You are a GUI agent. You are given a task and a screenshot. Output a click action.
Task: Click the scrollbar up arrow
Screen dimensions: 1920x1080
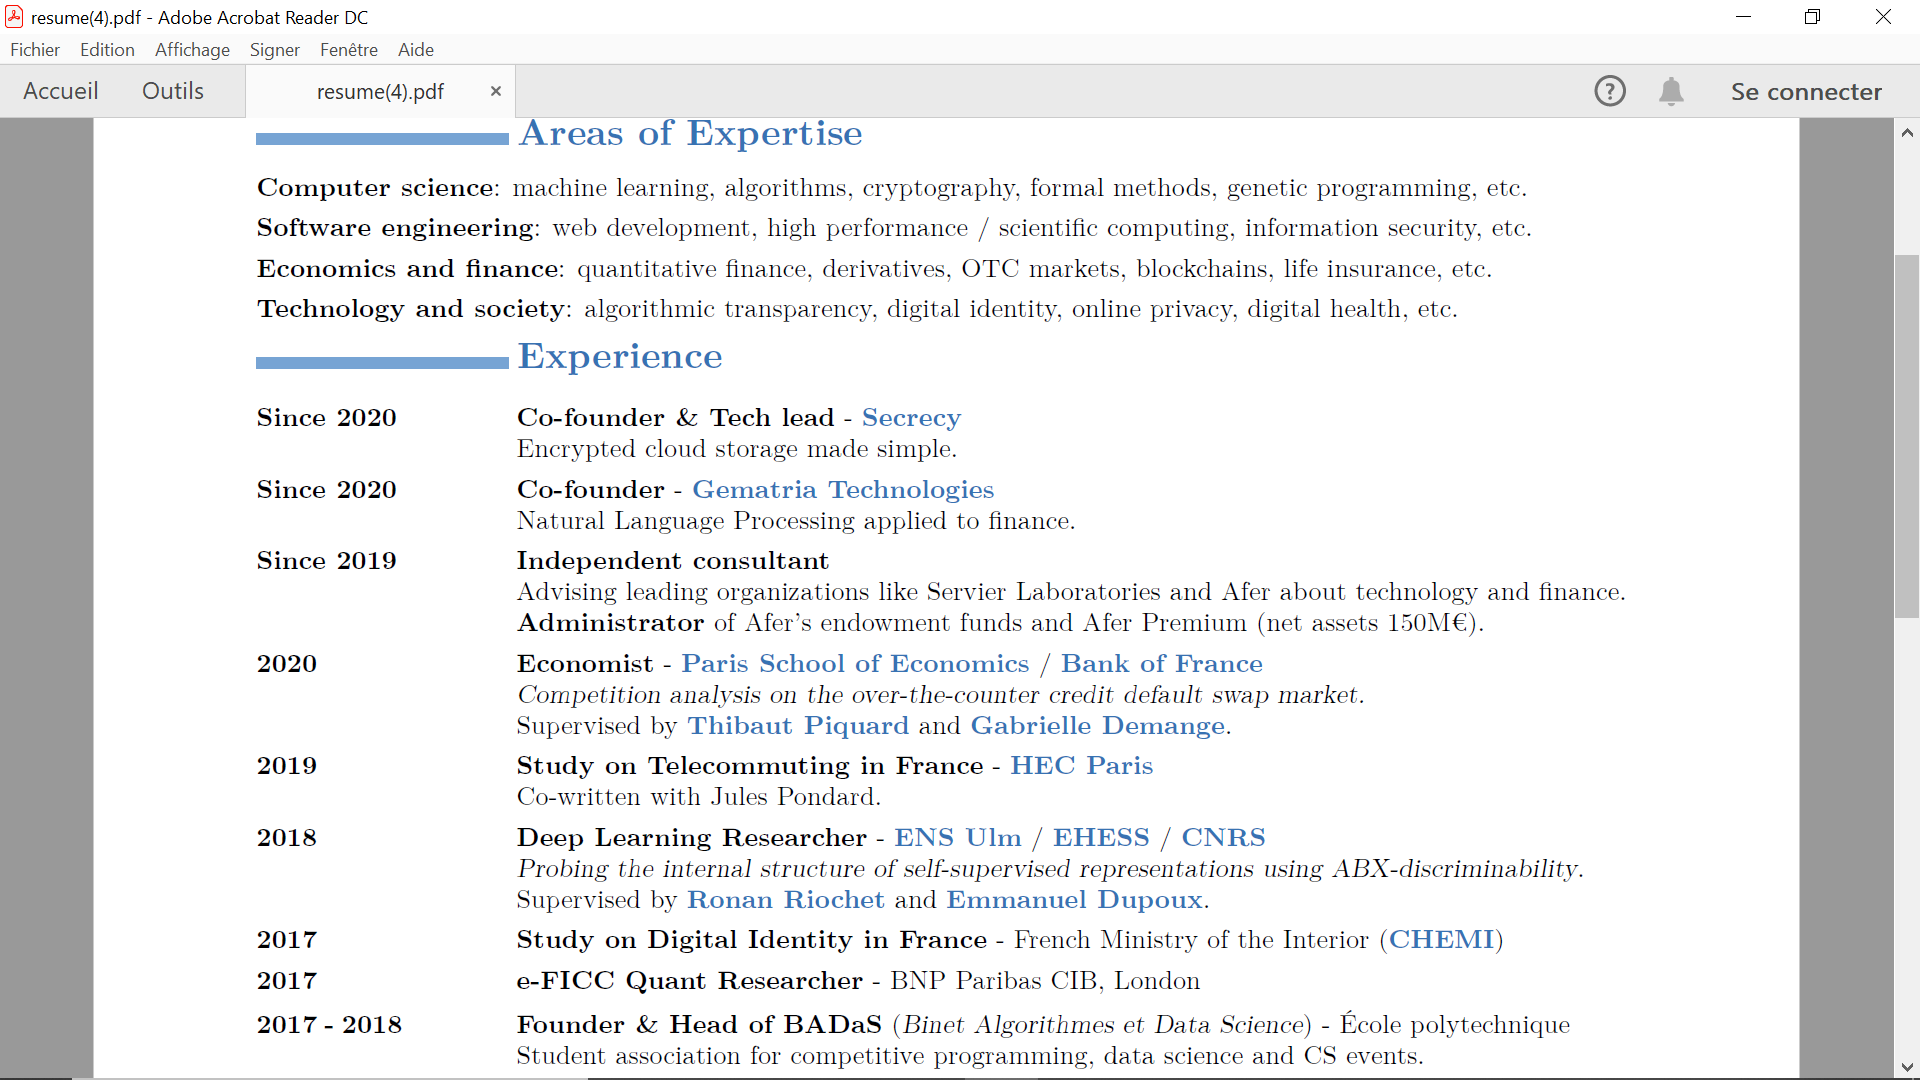(x=1907, y=133)
